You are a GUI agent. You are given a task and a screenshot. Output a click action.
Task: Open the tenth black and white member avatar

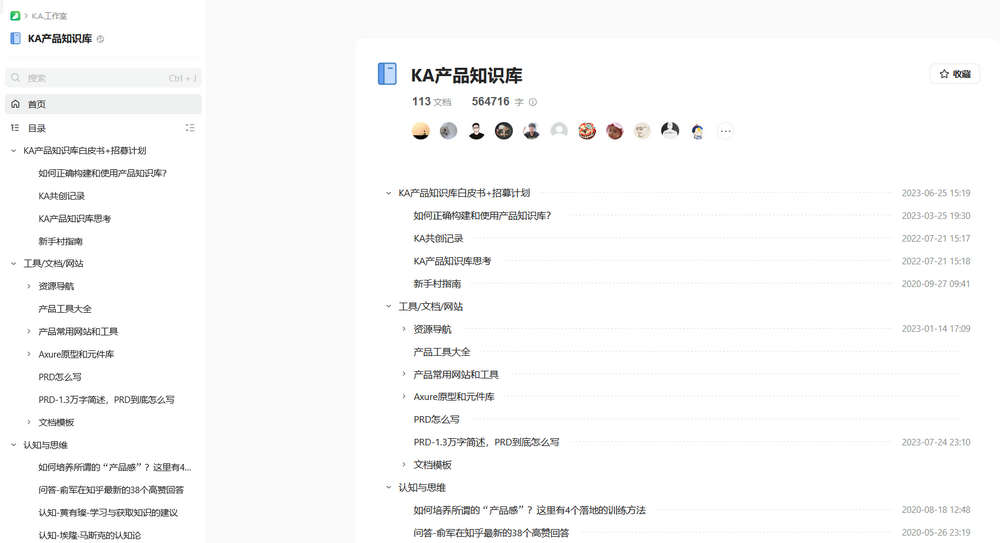670,131
